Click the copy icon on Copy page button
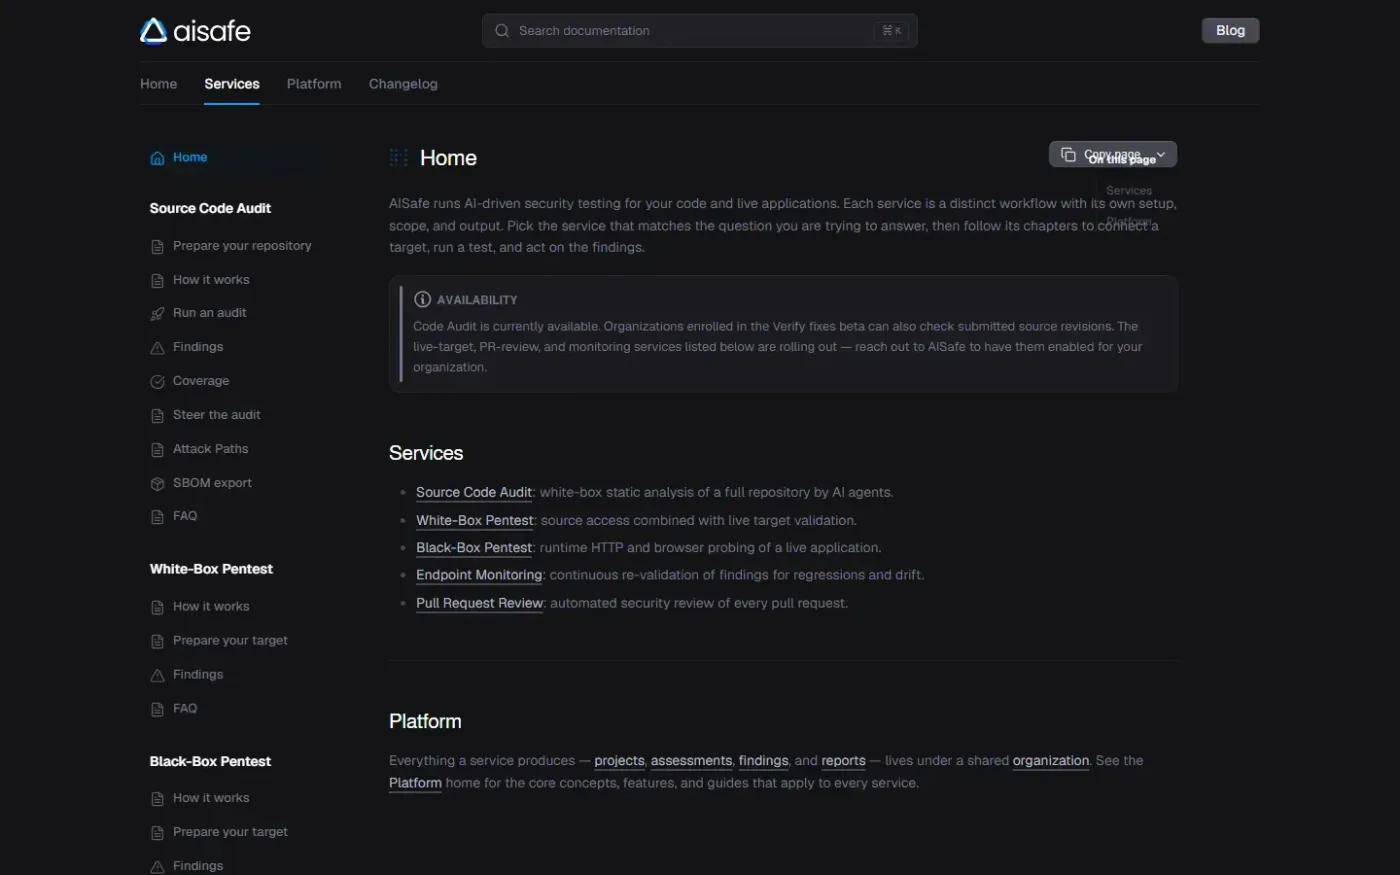The image size is (1400, 875). pos(1068,154)
